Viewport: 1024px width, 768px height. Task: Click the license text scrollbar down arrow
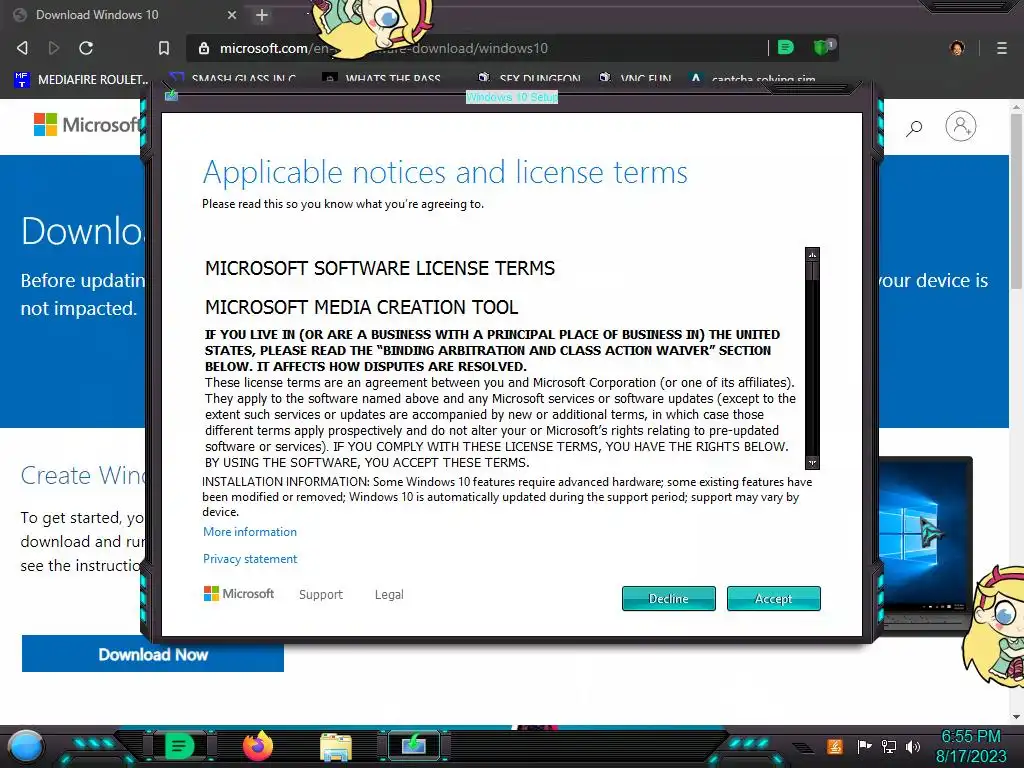pyautogui.click(x=812, y=462)
